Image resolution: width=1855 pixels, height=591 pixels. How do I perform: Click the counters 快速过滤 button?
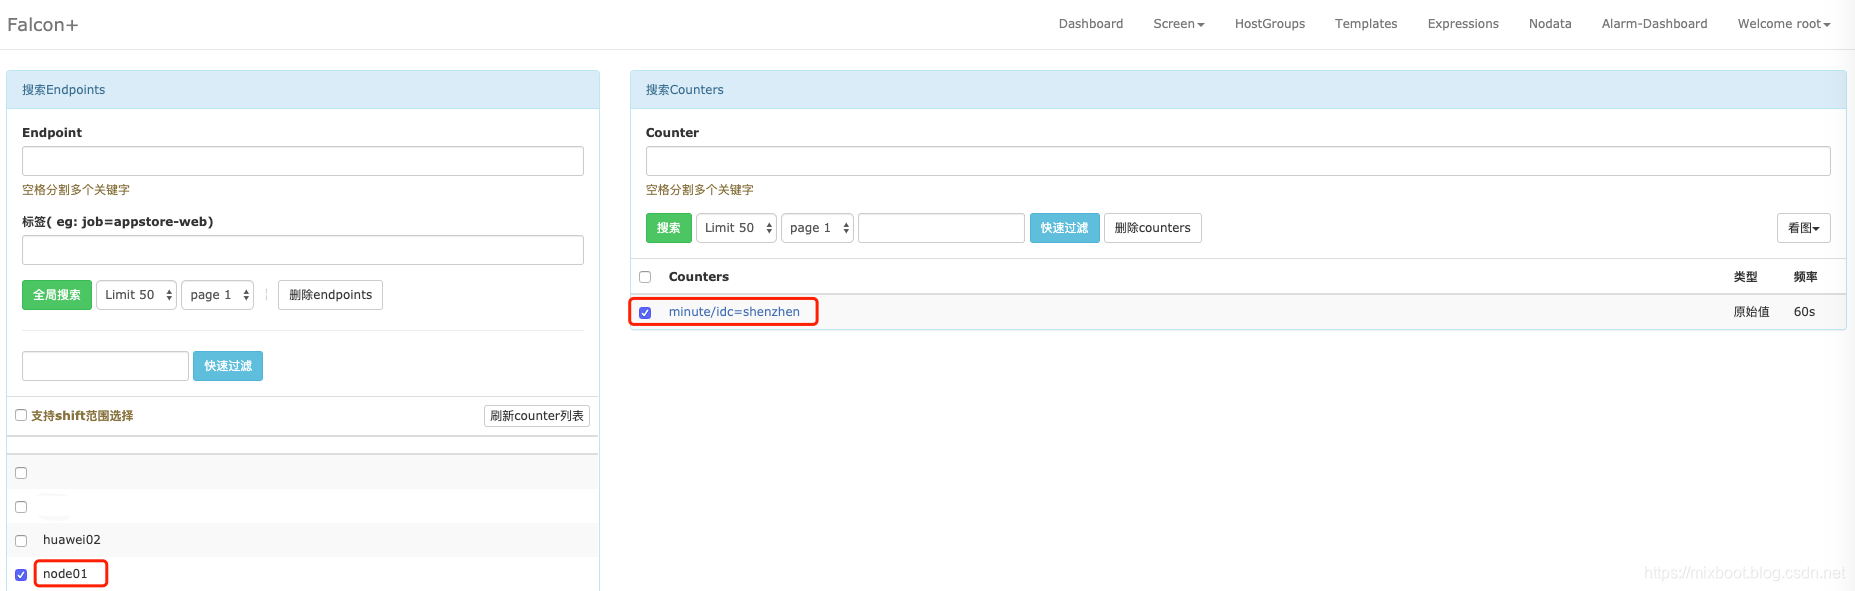(1064, 228)
